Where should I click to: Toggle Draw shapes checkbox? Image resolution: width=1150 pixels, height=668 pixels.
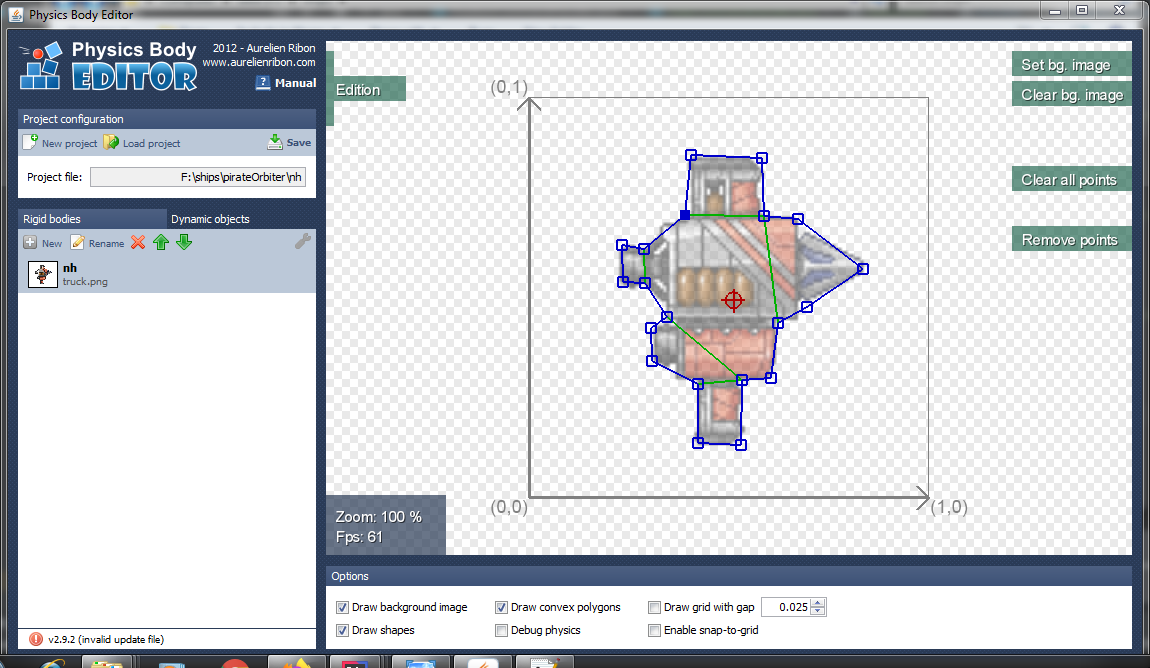(342, 630)
